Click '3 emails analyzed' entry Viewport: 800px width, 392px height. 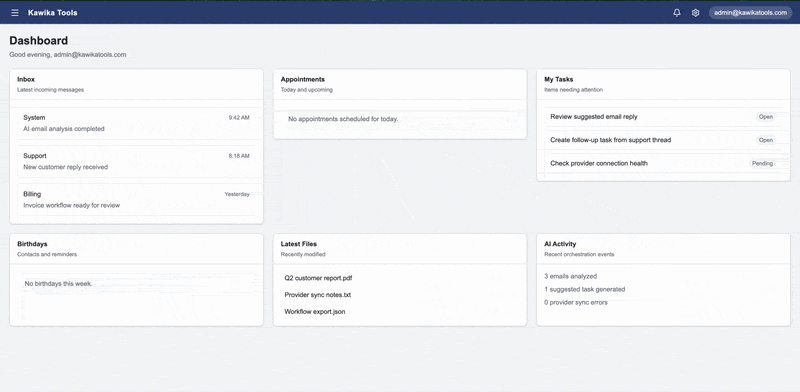coord(570,276)
